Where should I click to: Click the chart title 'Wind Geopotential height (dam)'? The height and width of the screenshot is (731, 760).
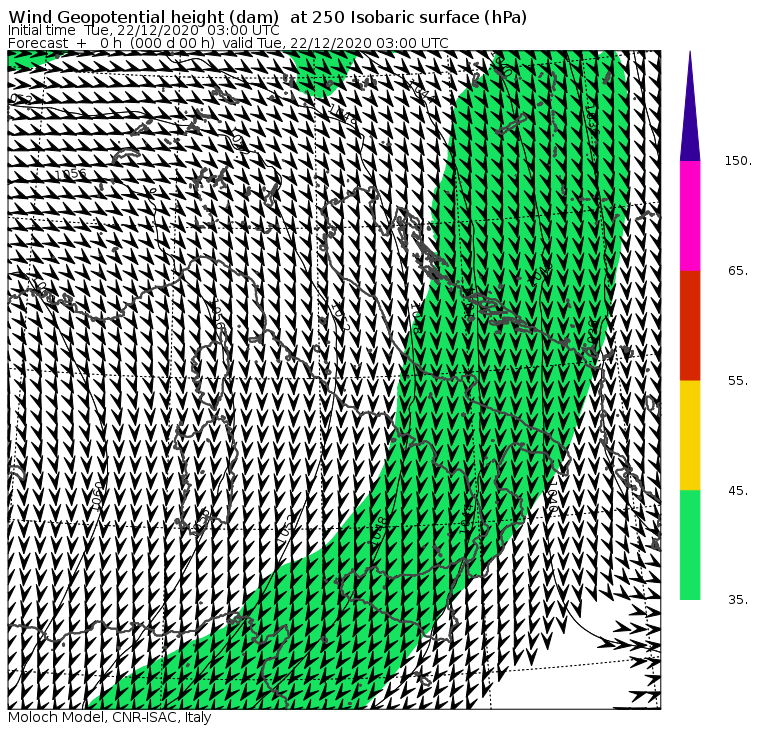(x=143, y=17)
